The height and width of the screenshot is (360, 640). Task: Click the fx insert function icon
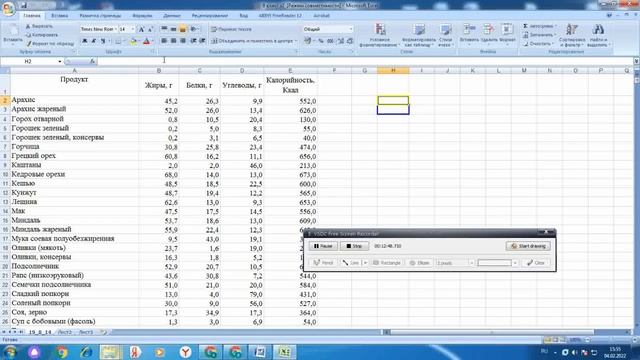click(x=93, y=61)
